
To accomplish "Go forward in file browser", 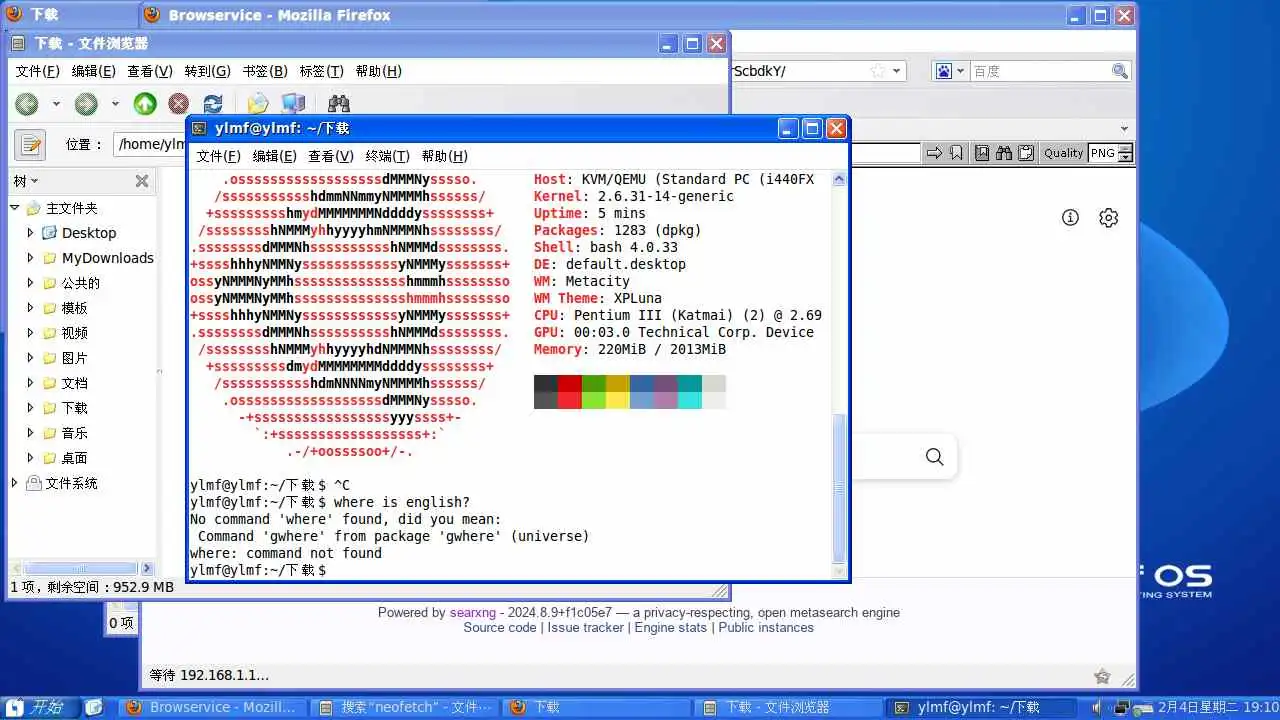I will tap(86, 104).
